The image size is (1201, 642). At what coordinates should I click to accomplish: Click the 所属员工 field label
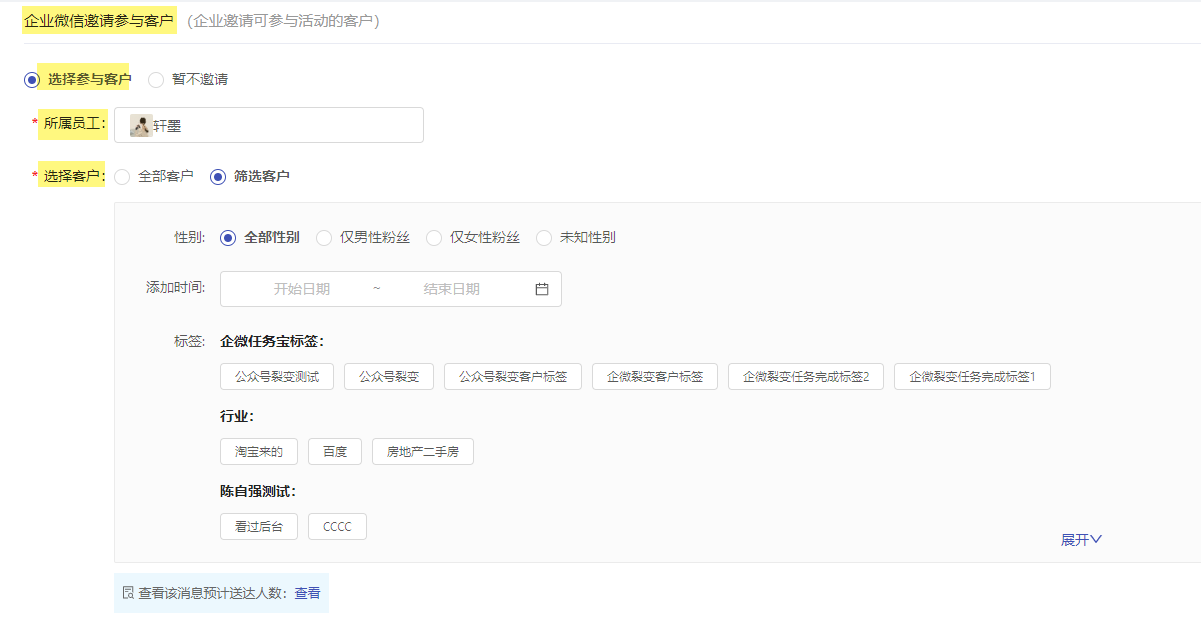74,124
